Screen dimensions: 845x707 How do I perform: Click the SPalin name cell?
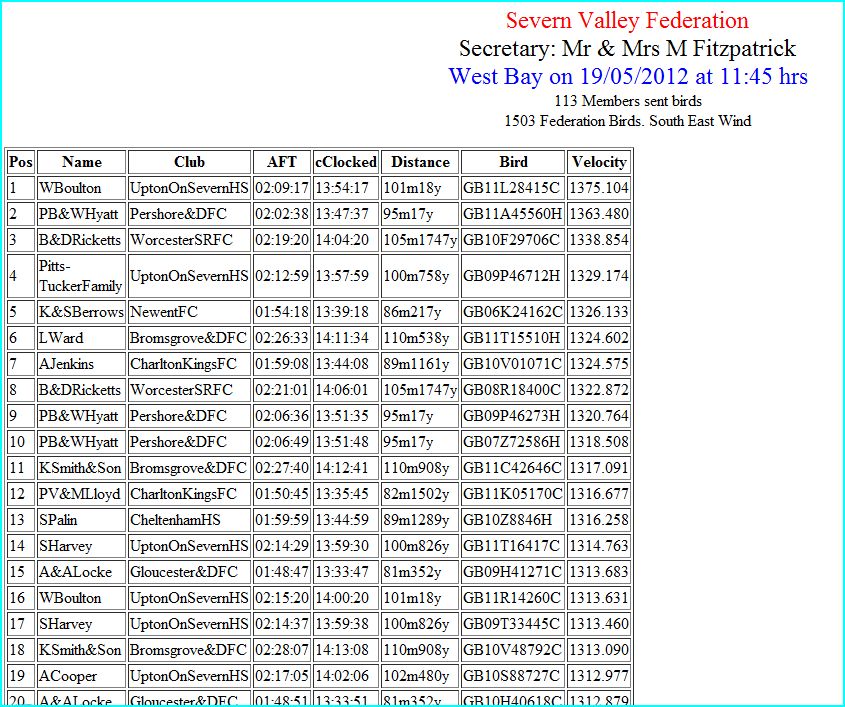click(81, 519)
